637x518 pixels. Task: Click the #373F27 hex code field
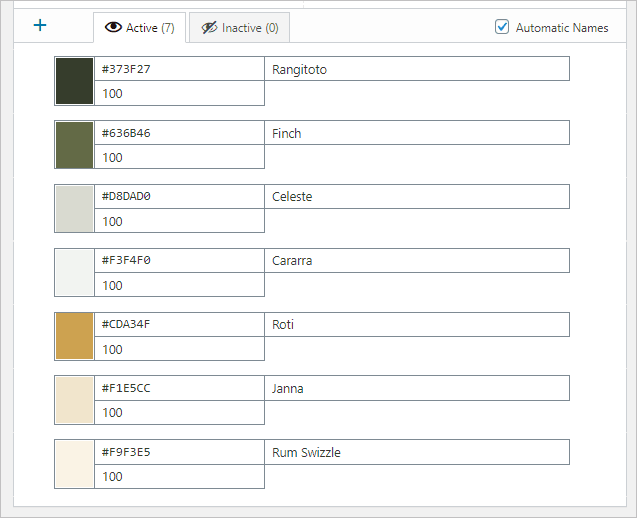[x=179, y=69]
